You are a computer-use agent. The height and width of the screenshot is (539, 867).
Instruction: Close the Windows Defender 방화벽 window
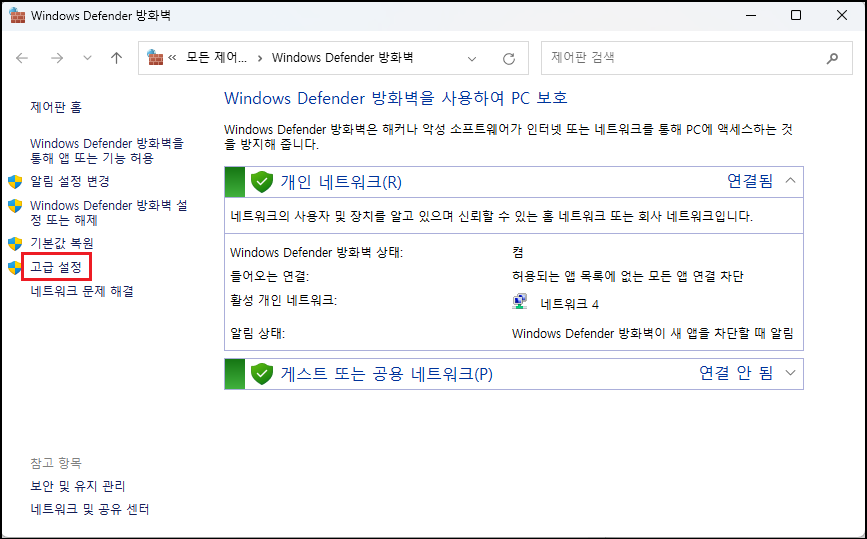(842, 15)
